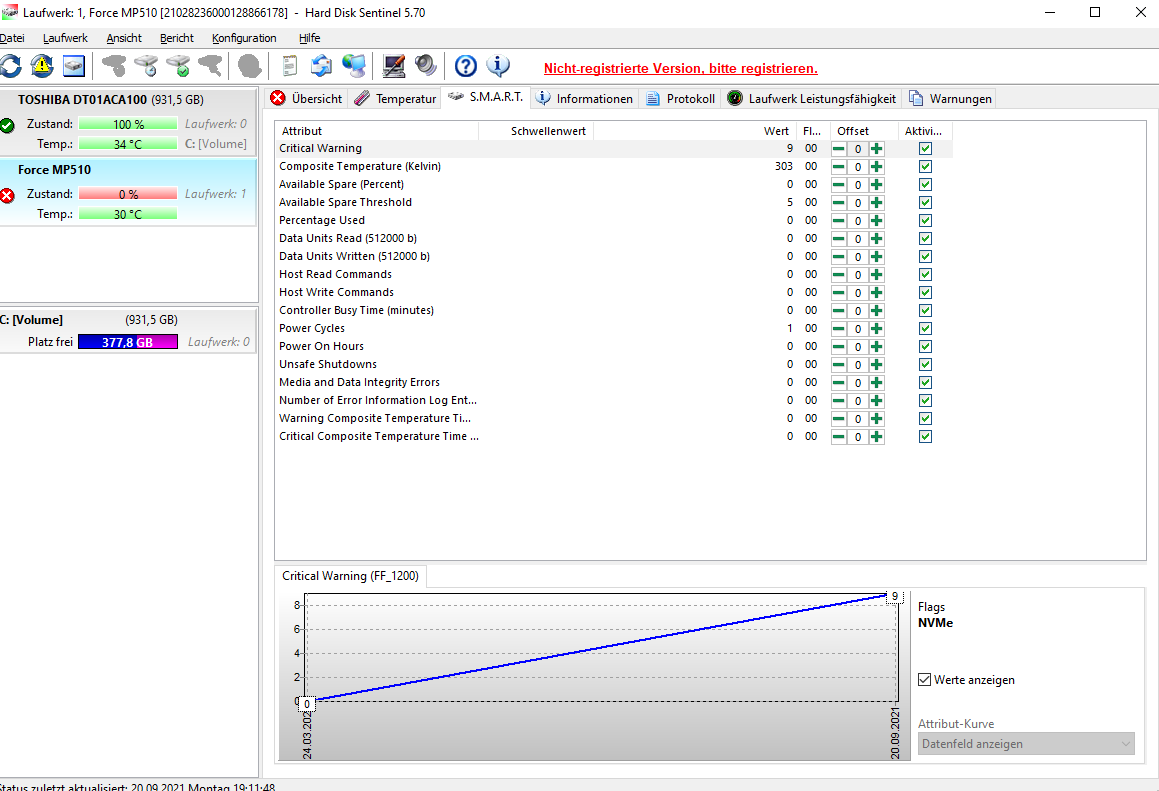This screenshot has width=1159, height=791.
Task: Click the send report envelope toolbar icon
Action: coord(321,66)
